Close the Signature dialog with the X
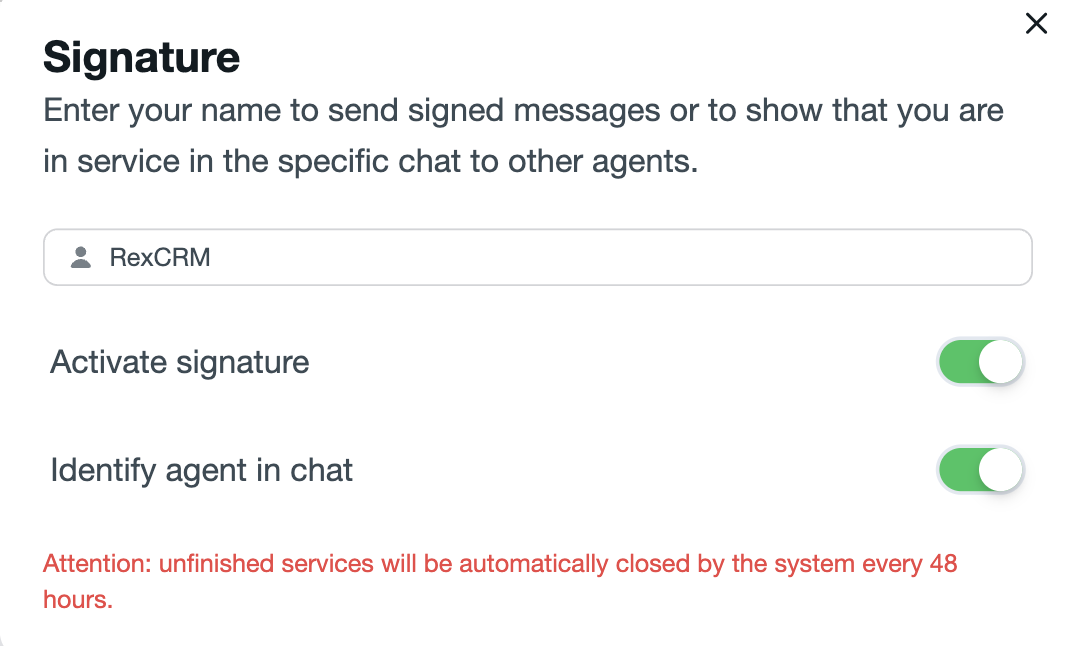The height and width of the screenshot is (646, 1070). pyautogui.click(x=1036, y=23)
